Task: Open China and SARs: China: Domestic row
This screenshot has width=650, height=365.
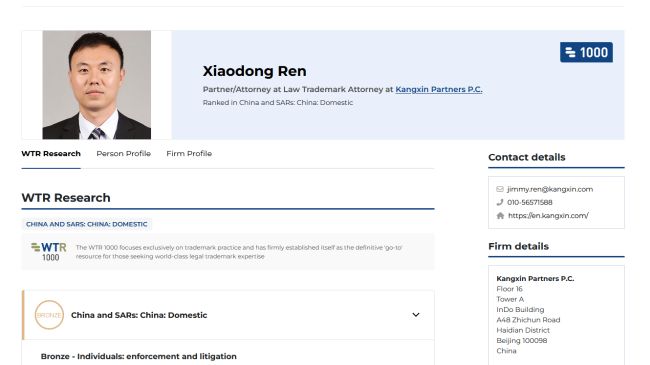Action: [x=228, y=315]
